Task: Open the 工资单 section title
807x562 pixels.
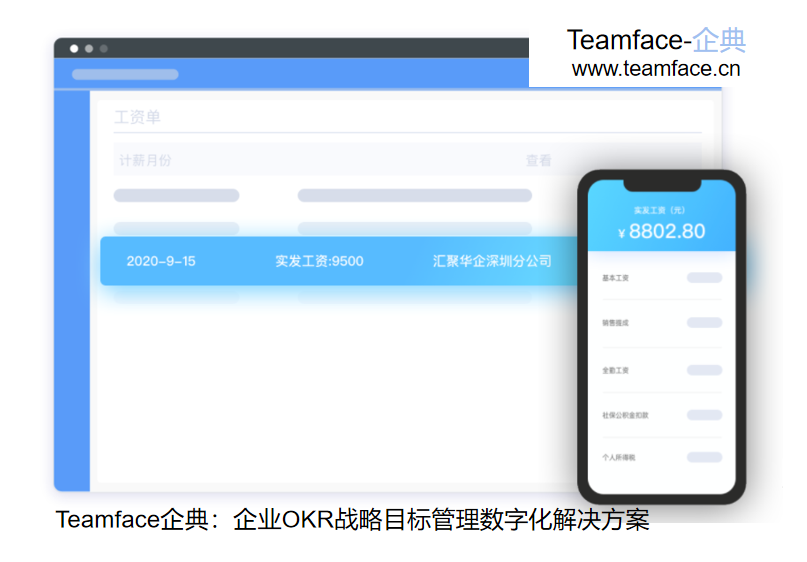Action: pyautogui.click(x=138, y=117)
